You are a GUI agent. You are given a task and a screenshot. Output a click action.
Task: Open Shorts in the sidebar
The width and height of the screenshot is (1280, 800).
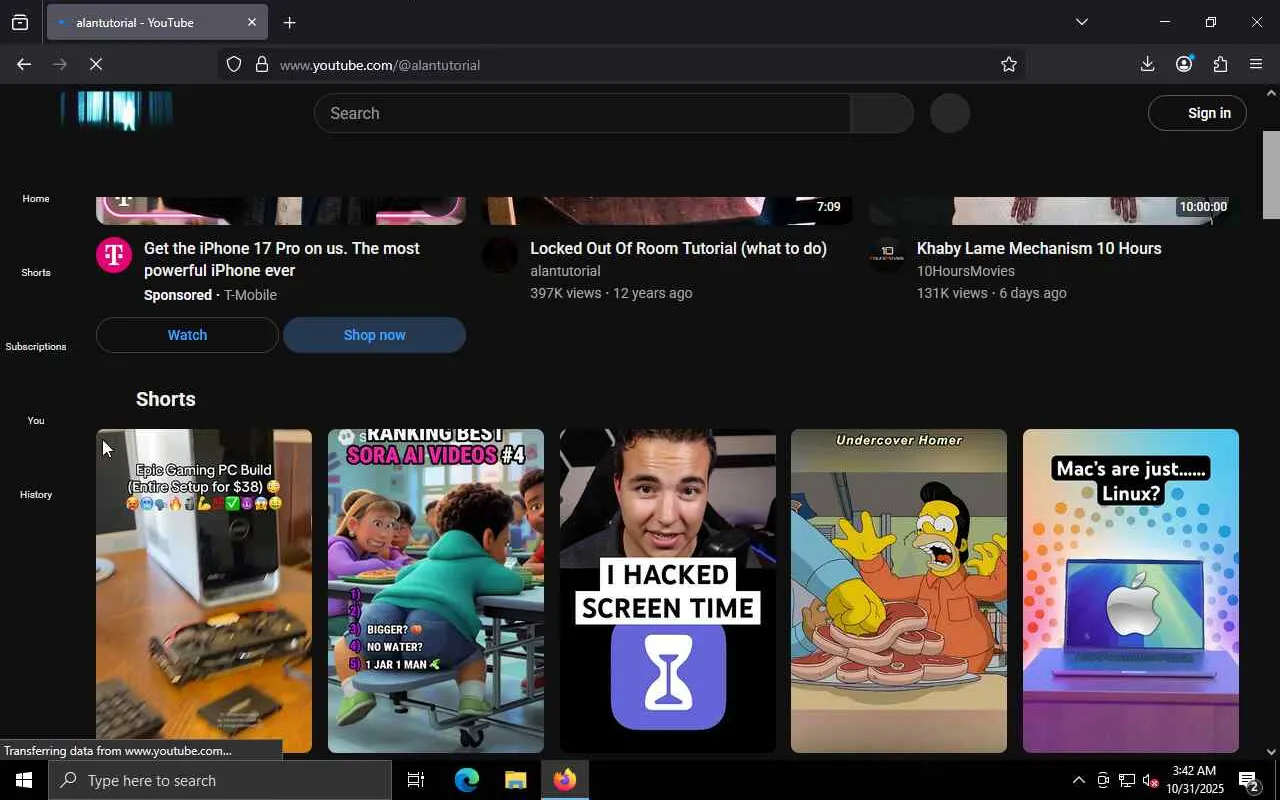point(36,272)
